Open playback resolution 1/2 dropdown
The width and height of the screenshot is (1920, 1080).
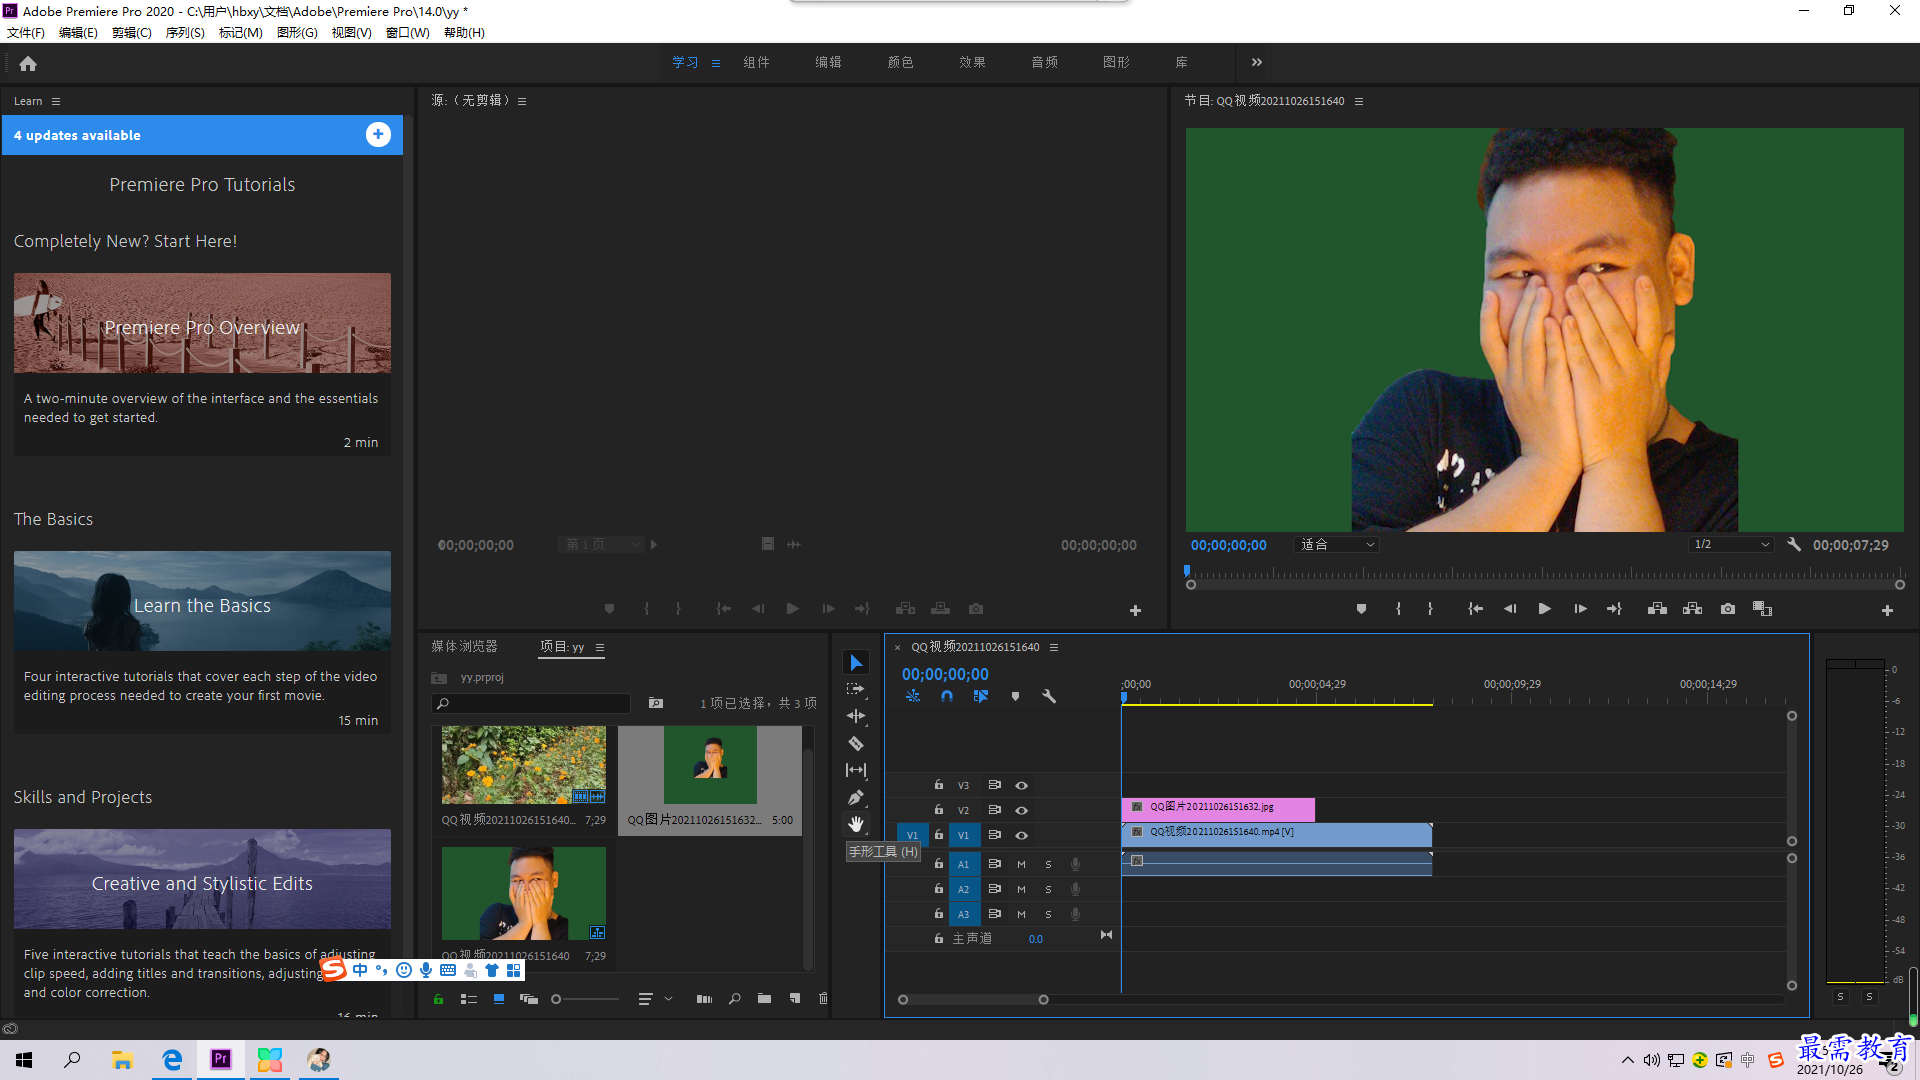(1731, 545)
